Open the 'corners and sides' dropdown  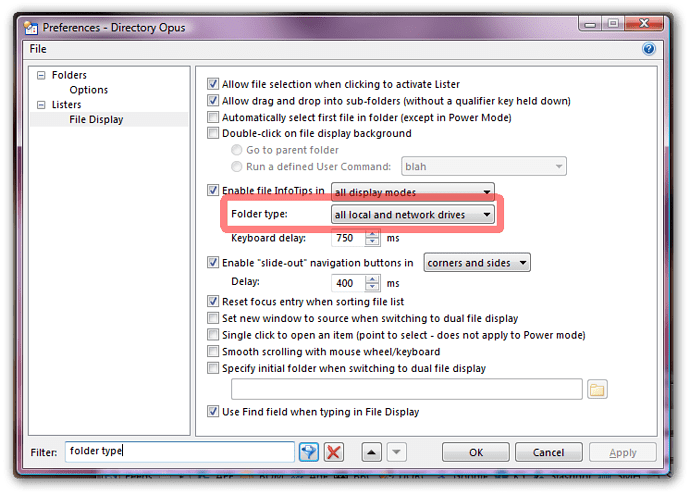pos(477,262)
